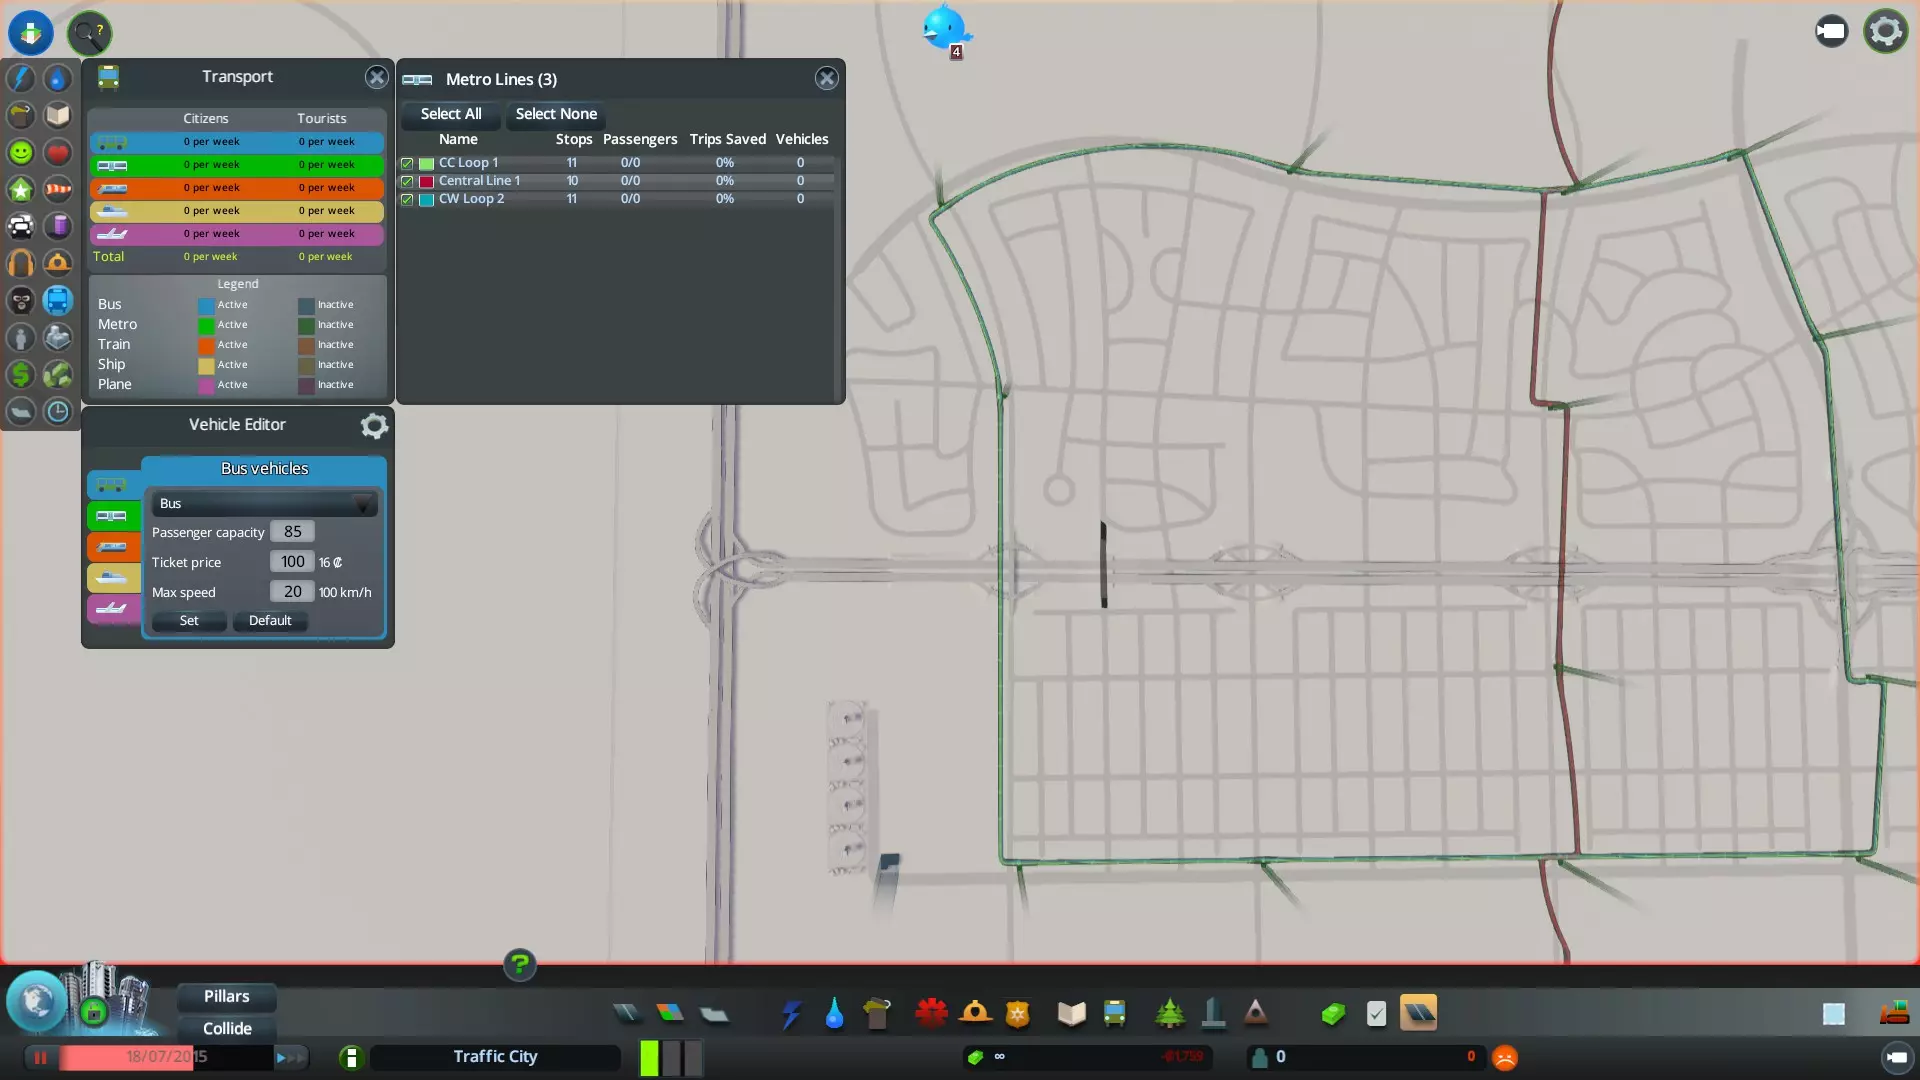Open the Water and sewage build menu

[x=834, y=1014]
